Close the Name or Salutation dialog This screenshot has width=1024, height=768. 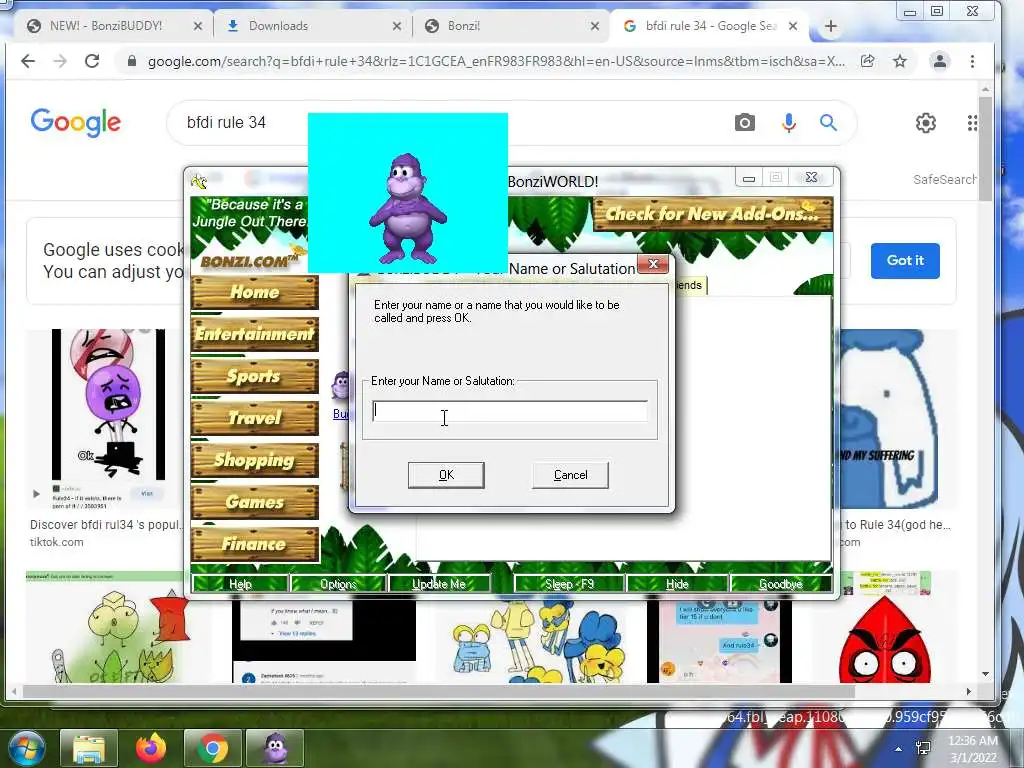click(x=652, y=264)
